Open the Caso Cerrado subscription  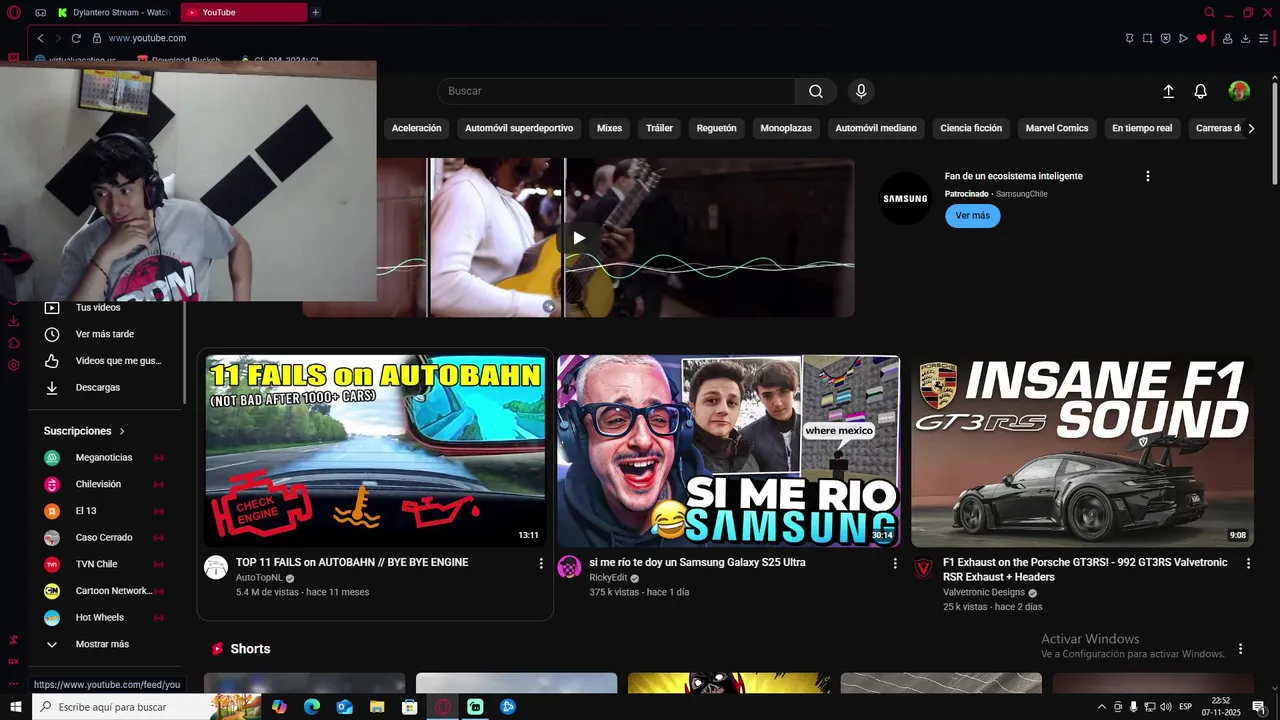coord(105,538)
